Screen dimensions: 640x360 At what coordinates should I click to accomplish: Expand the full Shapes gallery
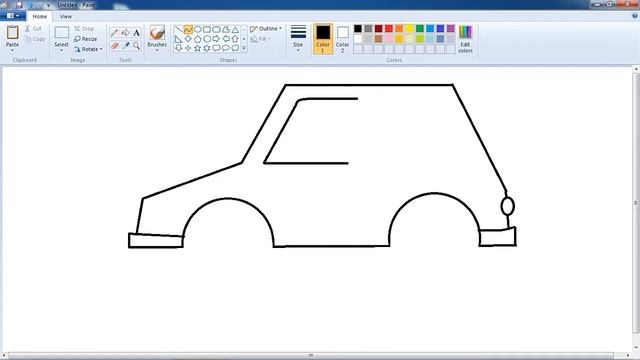click(244, 48)
